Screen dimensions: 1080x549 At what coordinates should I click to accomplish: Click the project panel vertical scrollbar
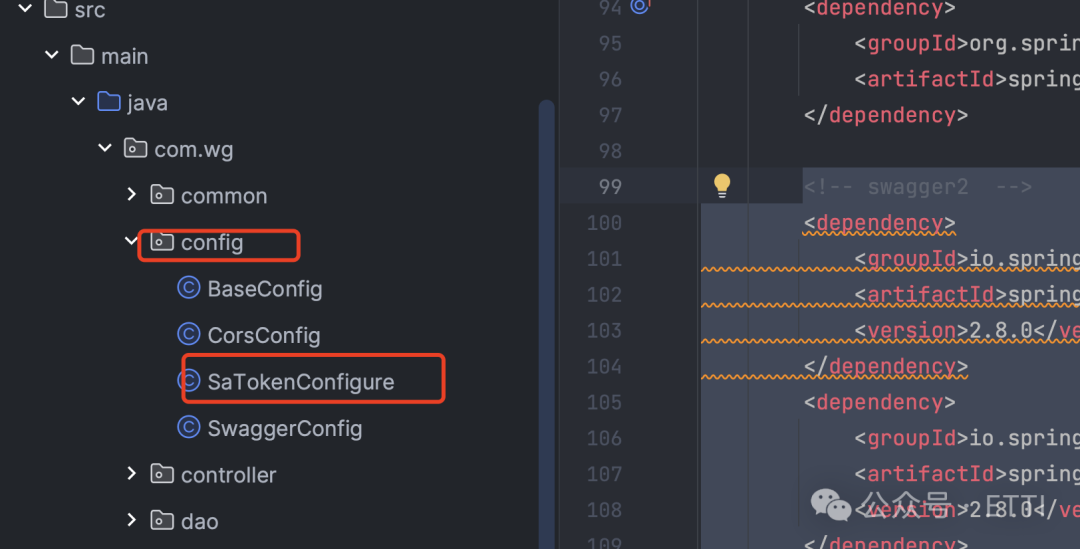click(x=546, y=300)
